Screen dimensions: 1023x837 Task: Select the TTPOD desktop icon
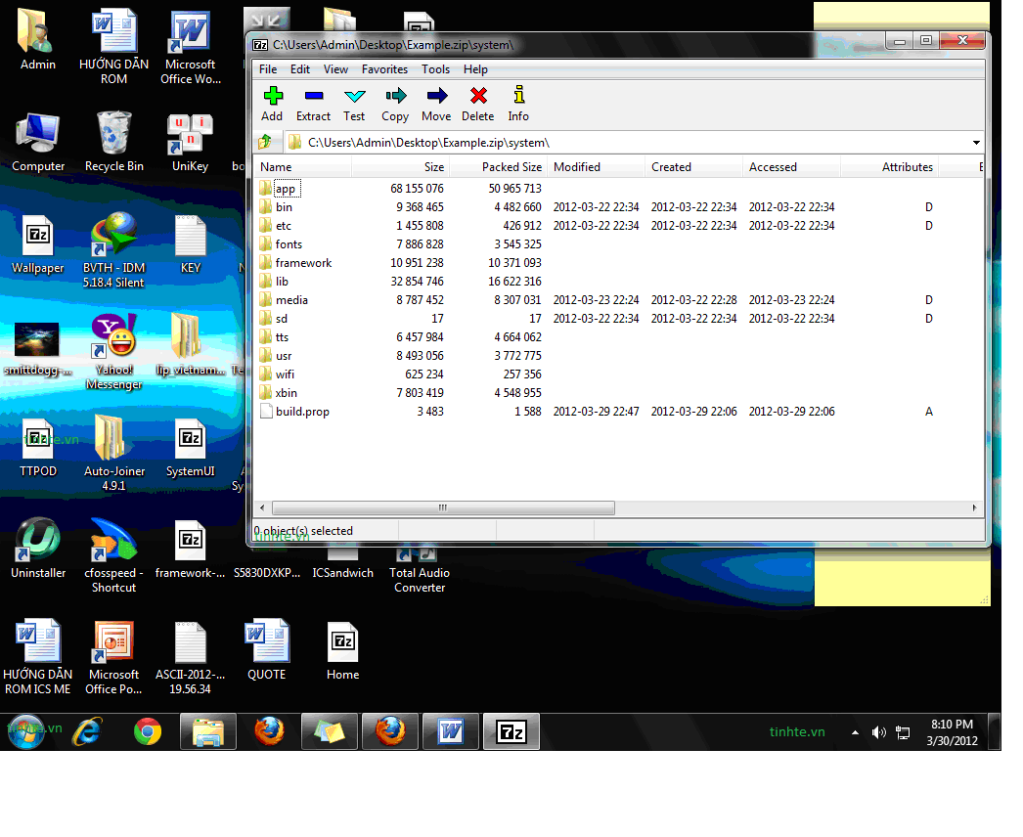38,448
